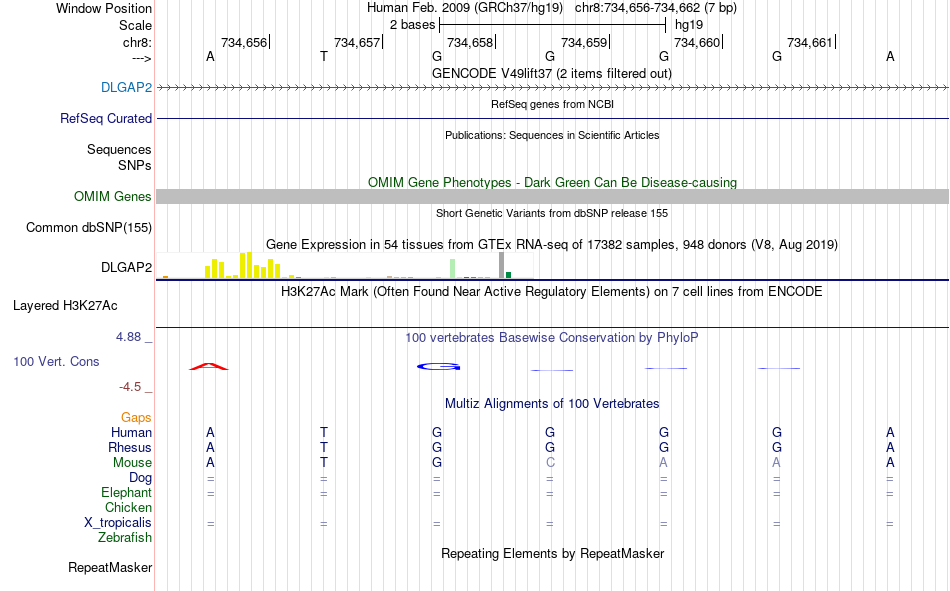Click the X_tropicalis species label
The width and height of the screenshot is (950, 591).
coord(118,523)
